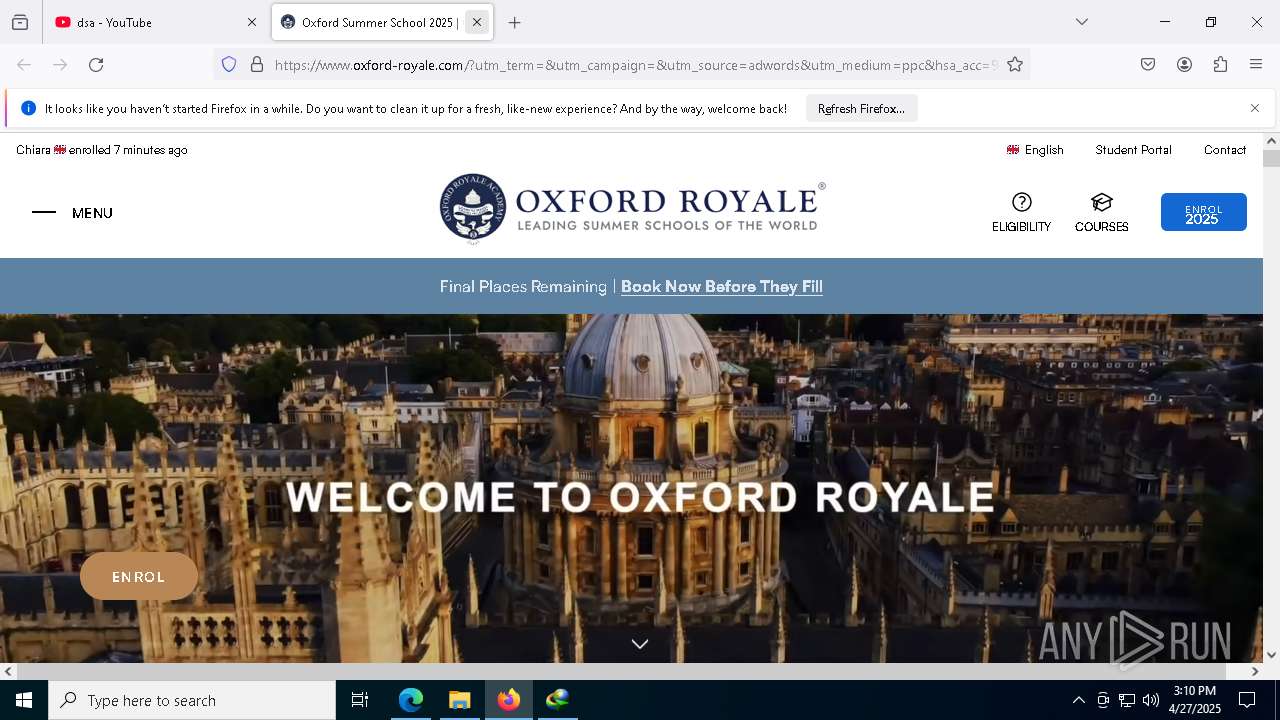1280x720 pixels.
Task: Launch Microsoft Edge from taskbar
Action: [411, 700]
